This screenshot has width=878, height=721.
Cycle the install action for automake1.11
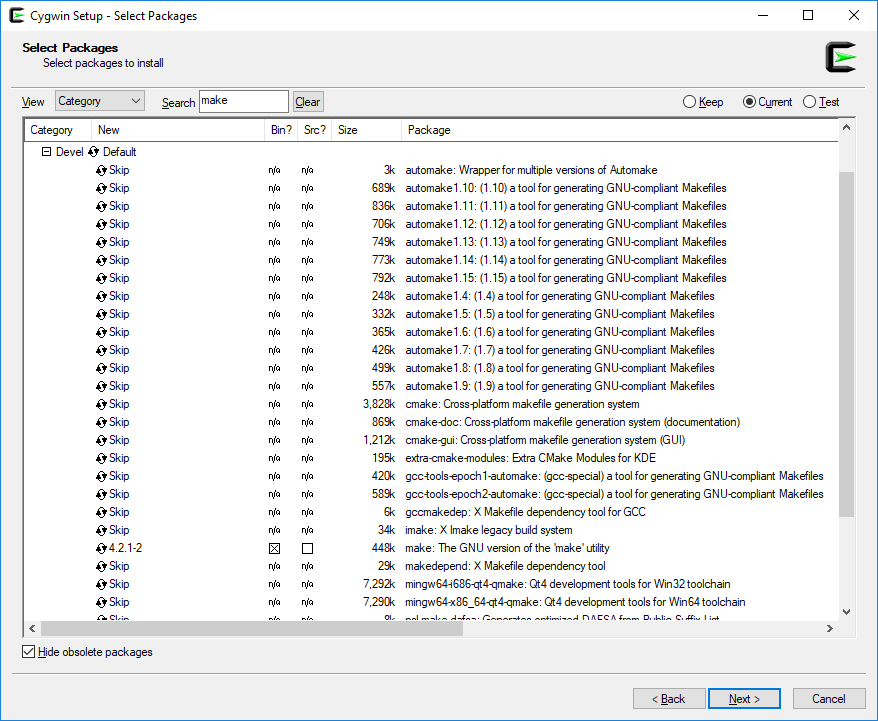(x=101, y=206)
